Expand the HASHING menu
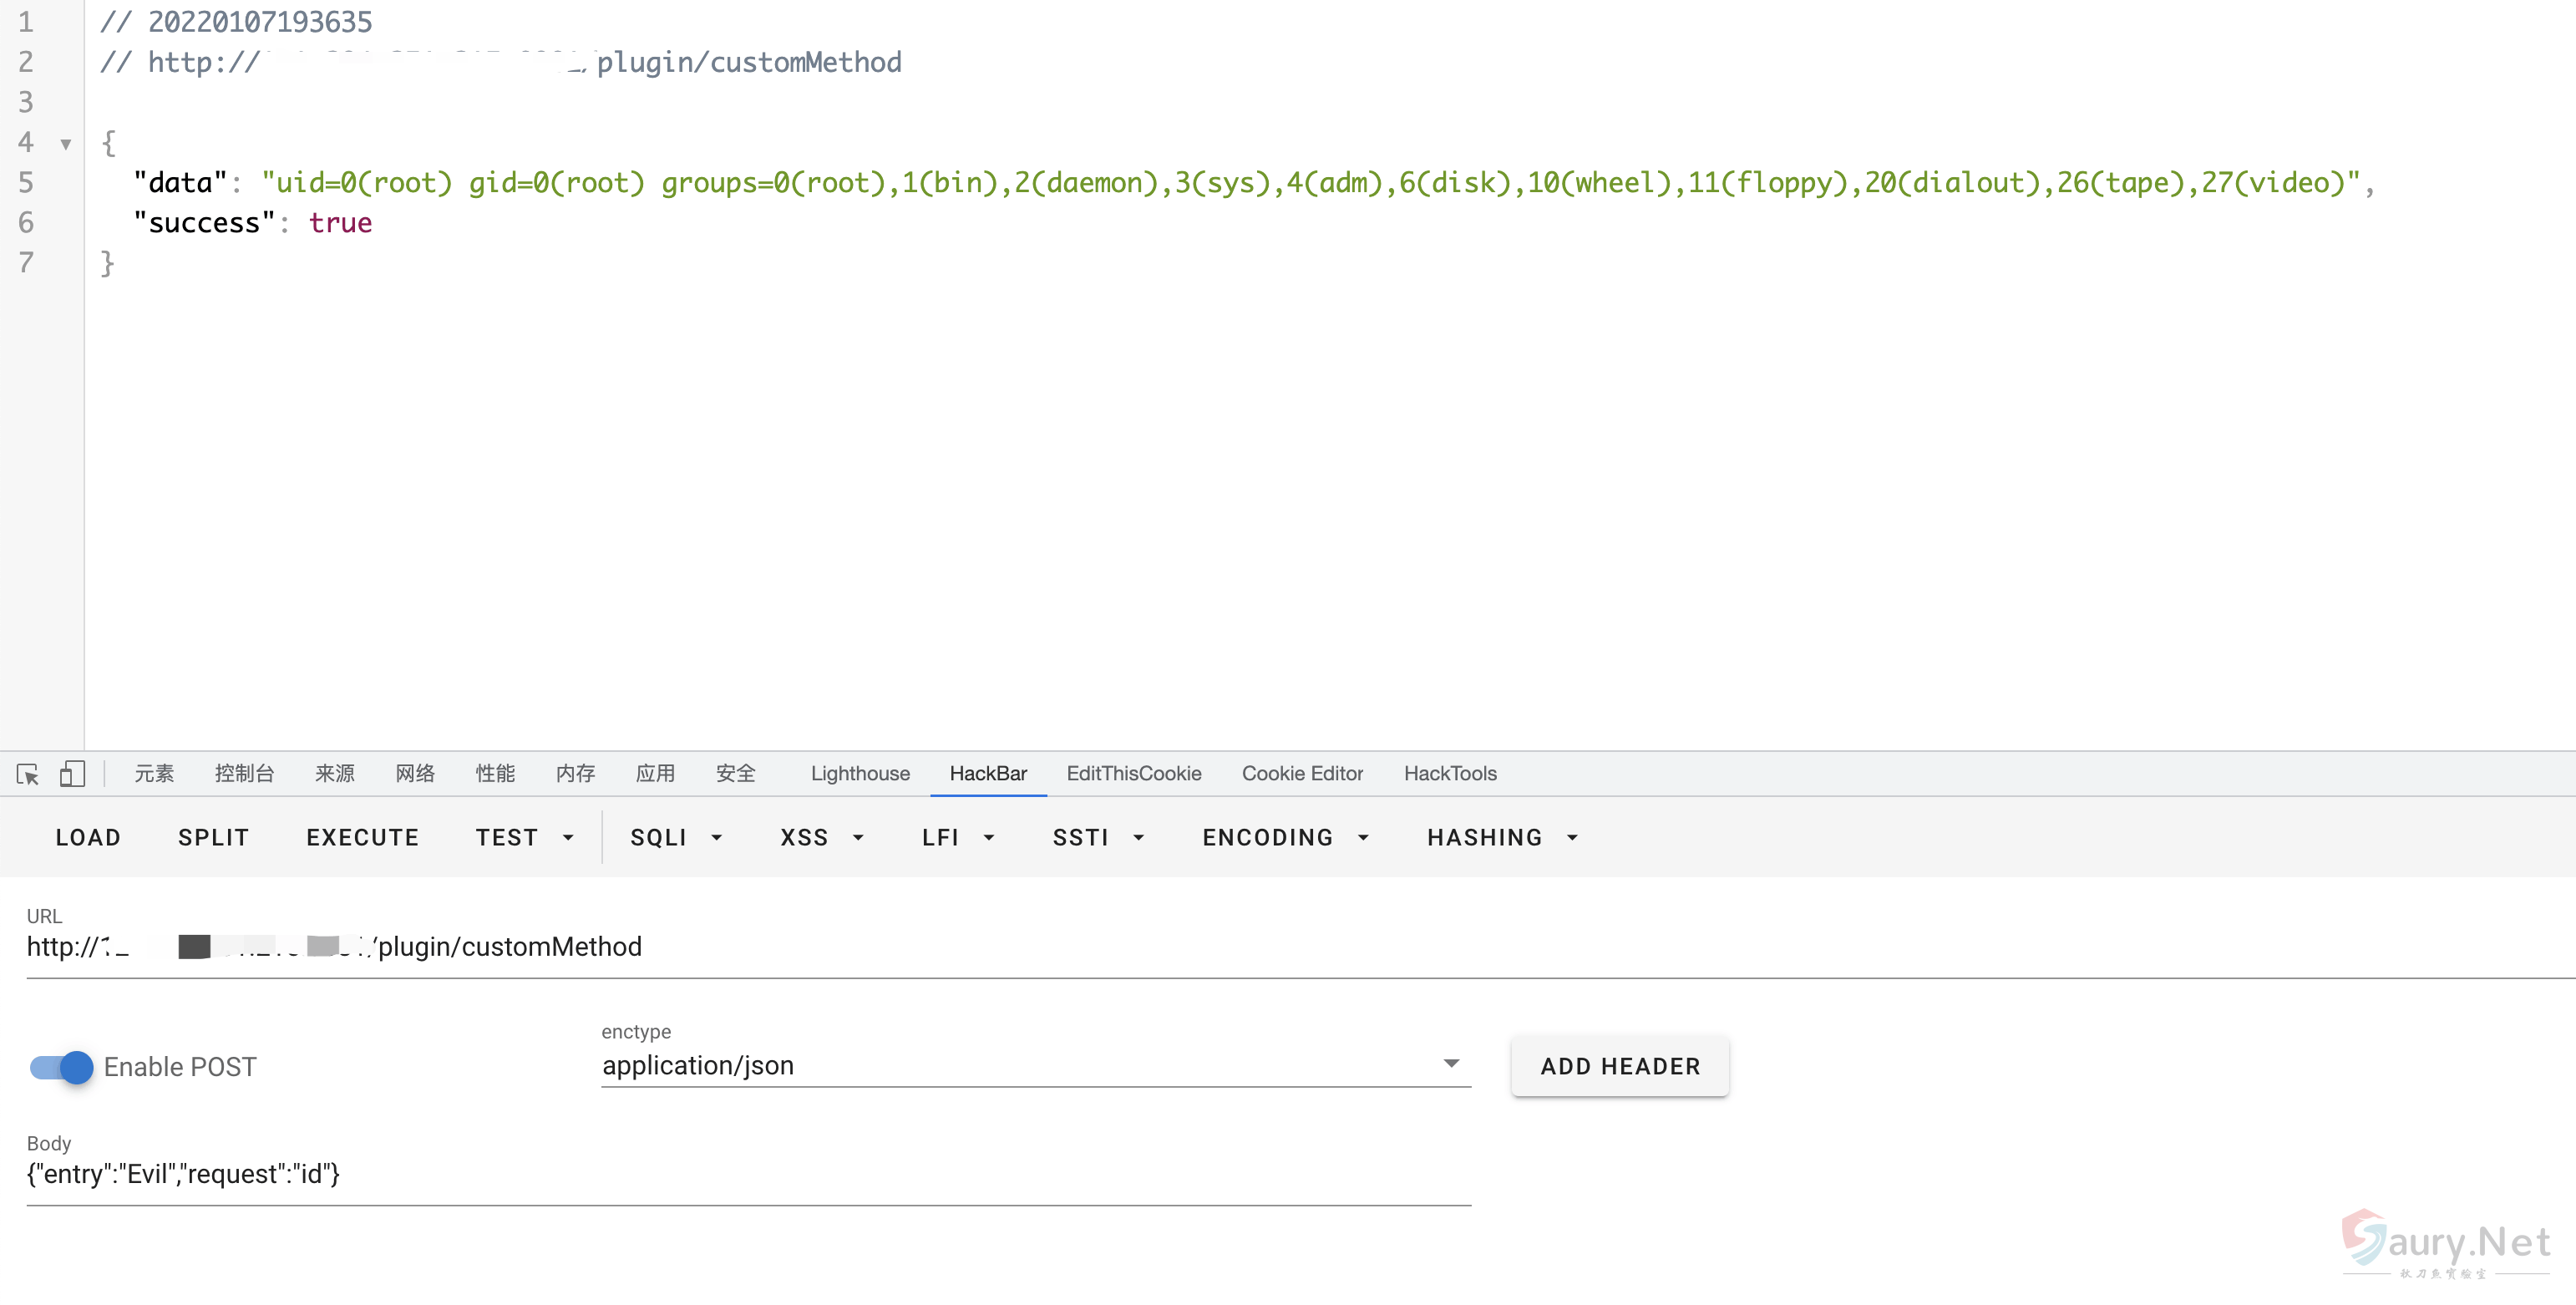This screenshot has height=1305, width=2576. tap(1501, 838)
